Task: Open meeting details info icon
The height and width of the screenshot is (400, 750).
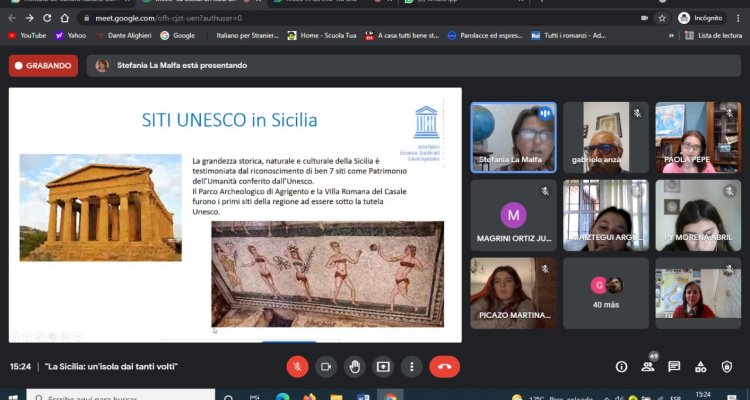Action: [621, 367]
